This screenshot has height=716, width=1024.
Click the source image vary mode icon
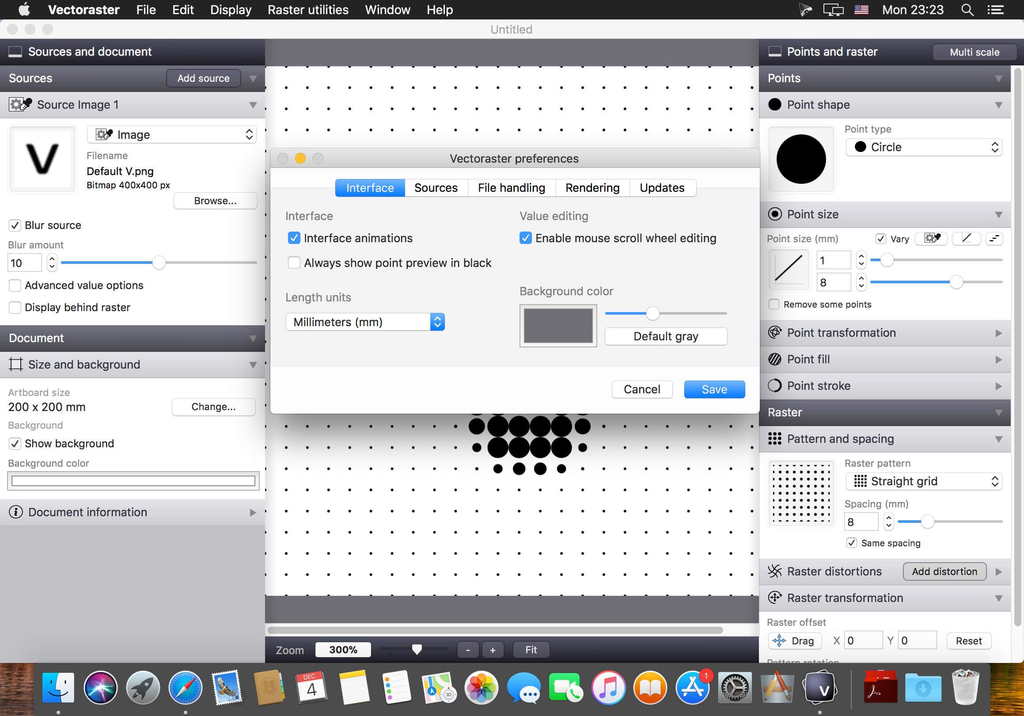(x=930, y=239)
